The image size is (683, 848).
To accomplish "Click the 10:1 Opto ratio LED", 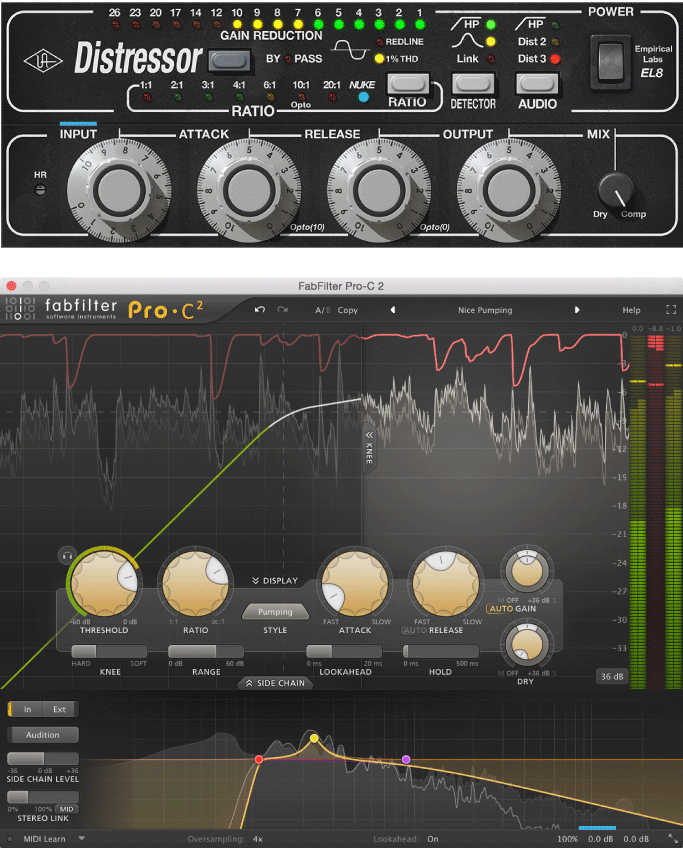I will [x=301, y=97].
